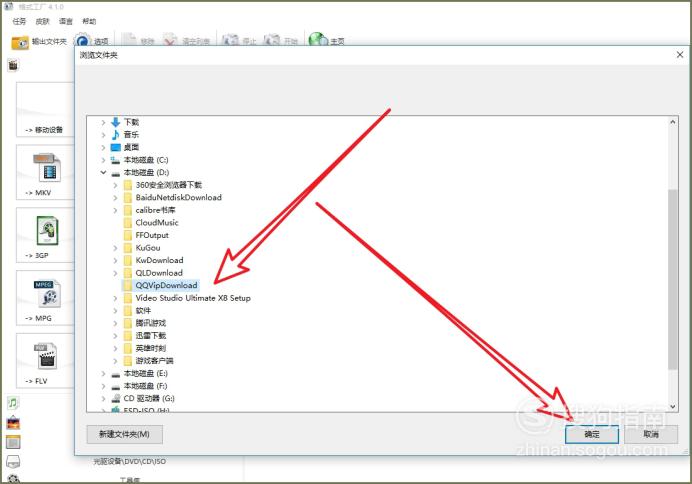Click the CD drive (G:) icon
This screenshot has height=484, width=692.
(116, 398)
